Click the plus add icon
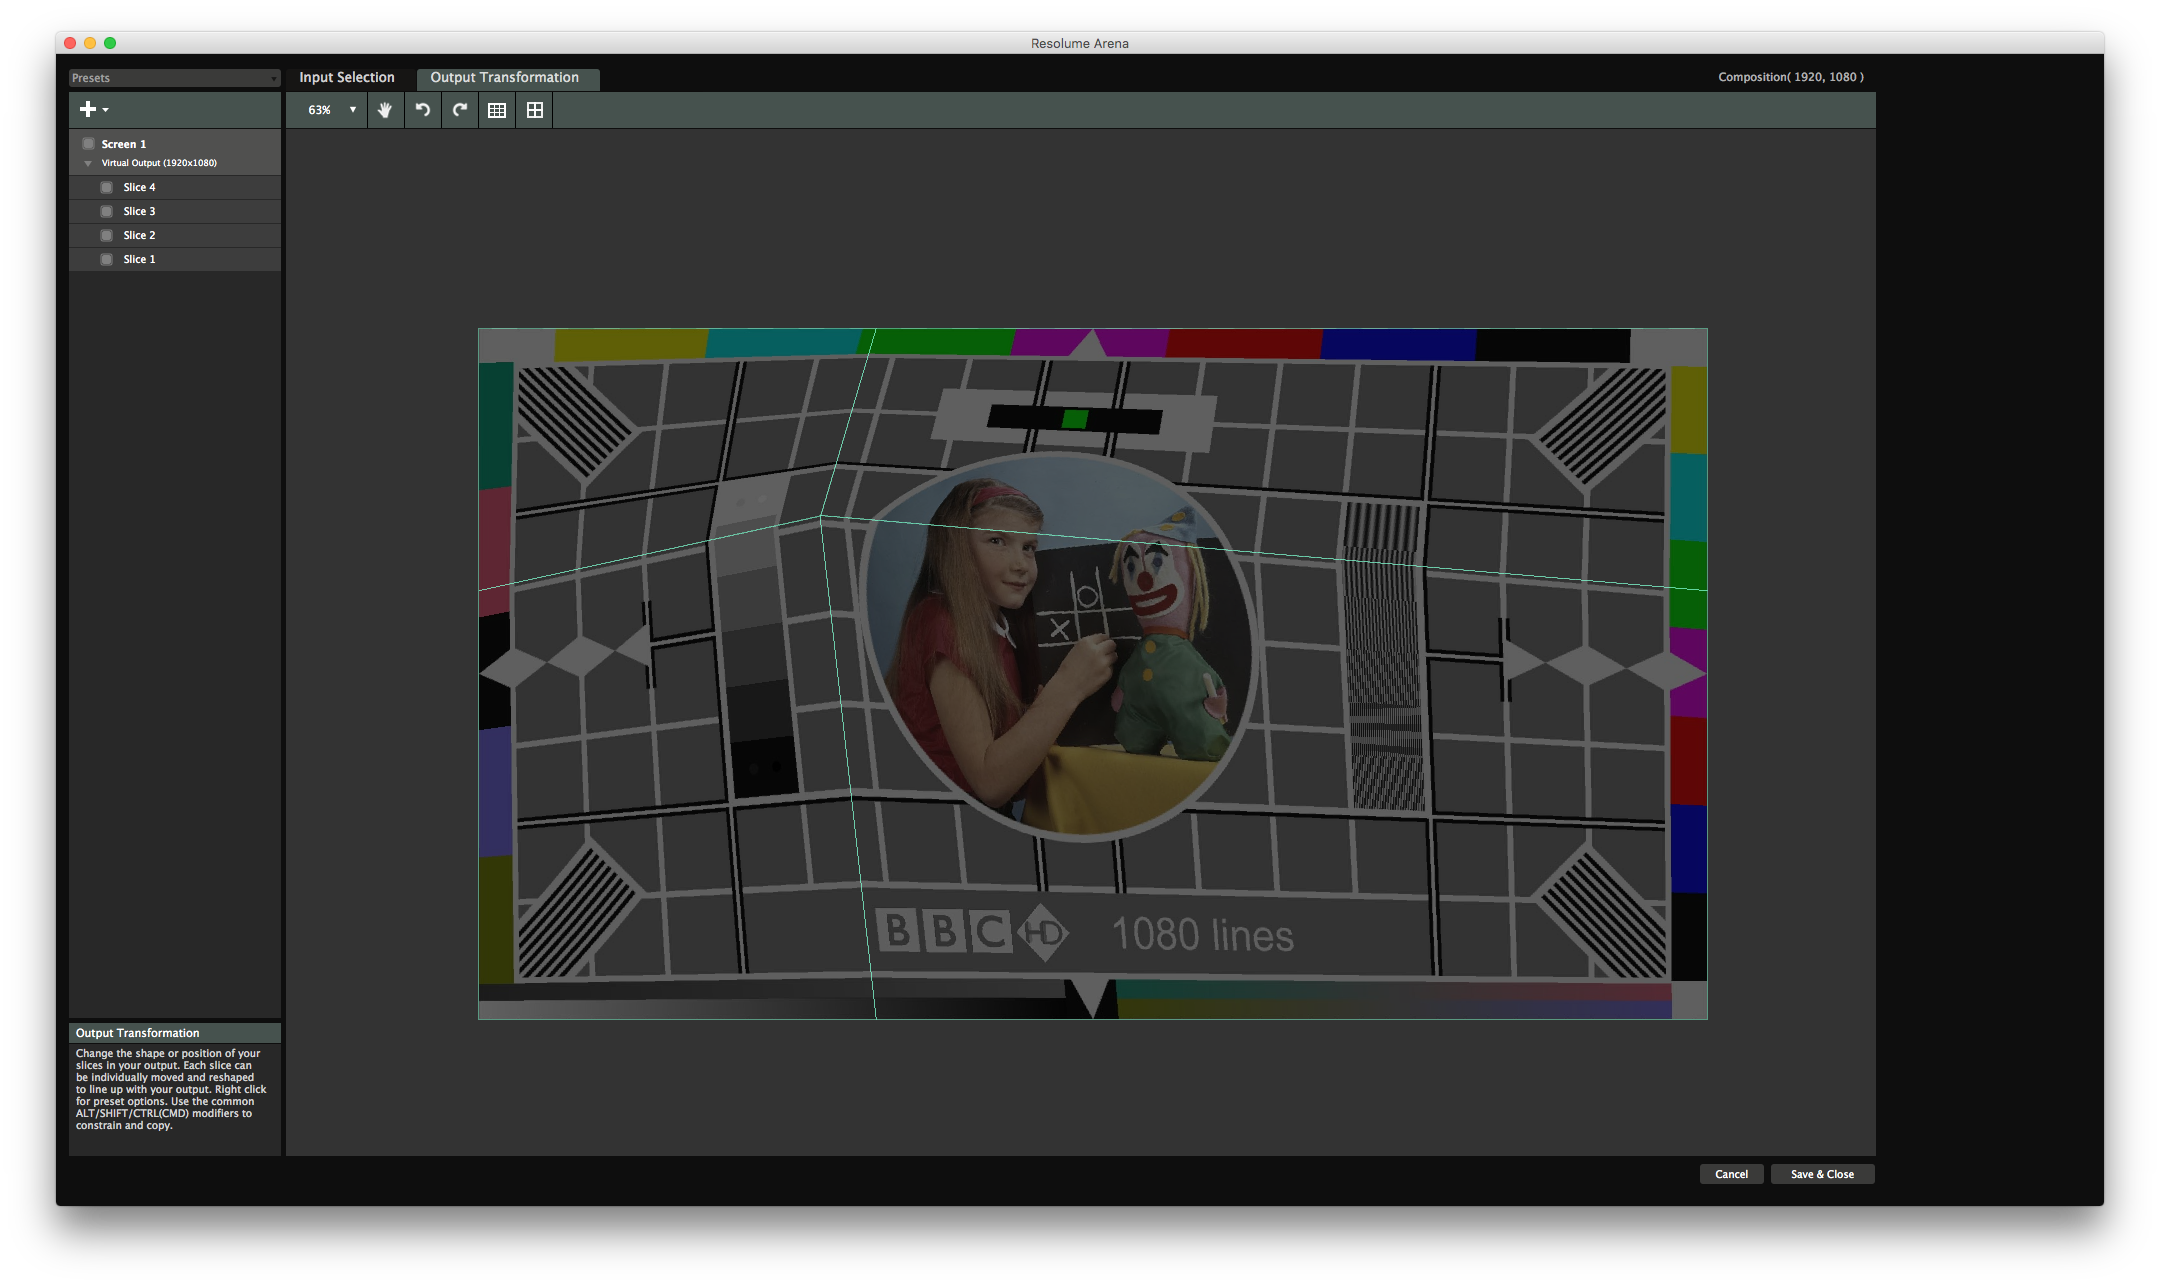Screen dimensions: 2160x1286 (88, 109)
